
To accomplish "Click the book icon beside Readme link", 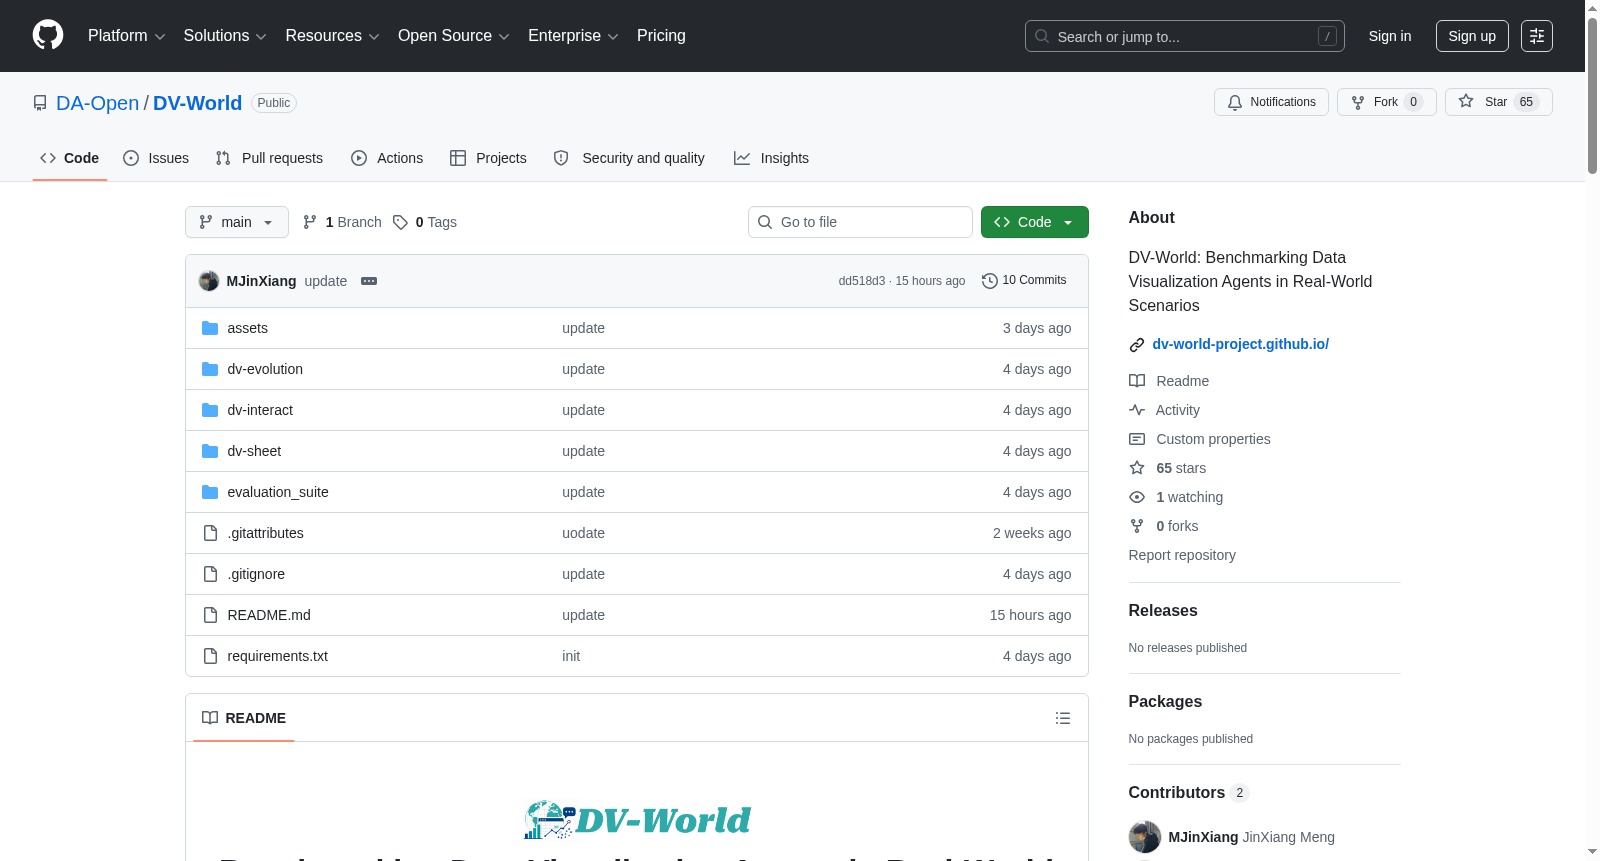I will [1137, 381].
